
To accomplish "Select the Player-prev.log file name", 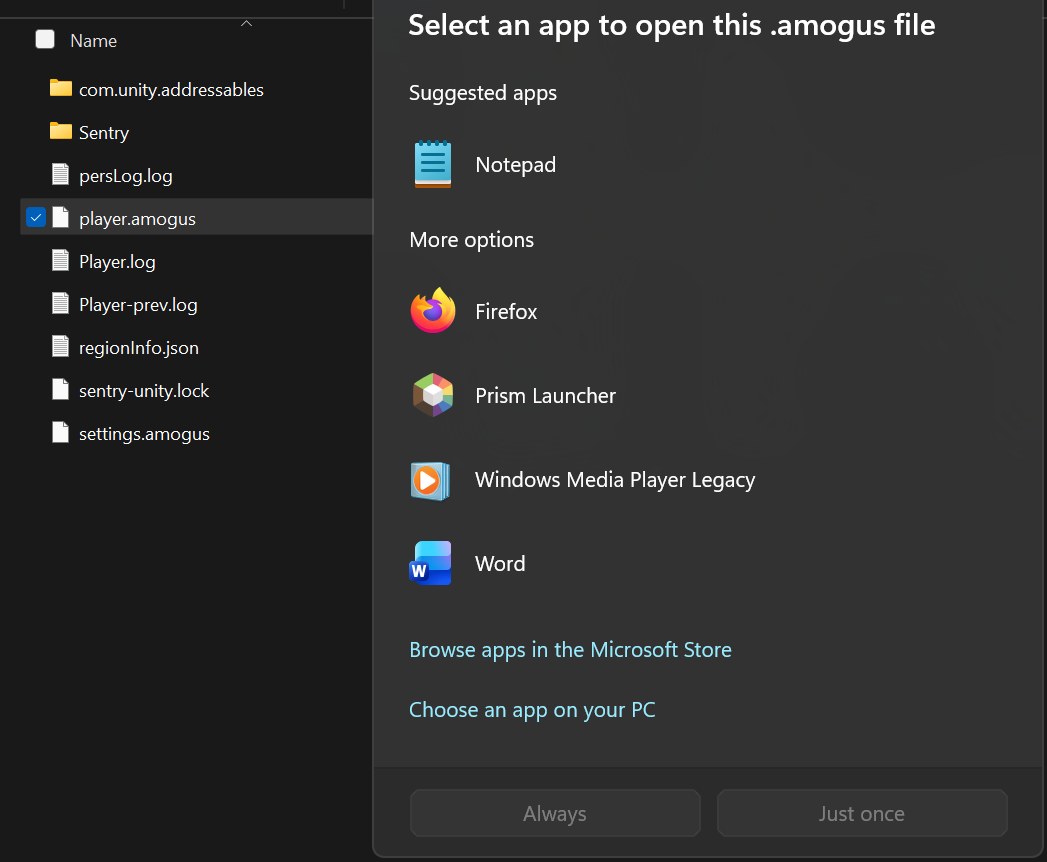I will (138, 305).
